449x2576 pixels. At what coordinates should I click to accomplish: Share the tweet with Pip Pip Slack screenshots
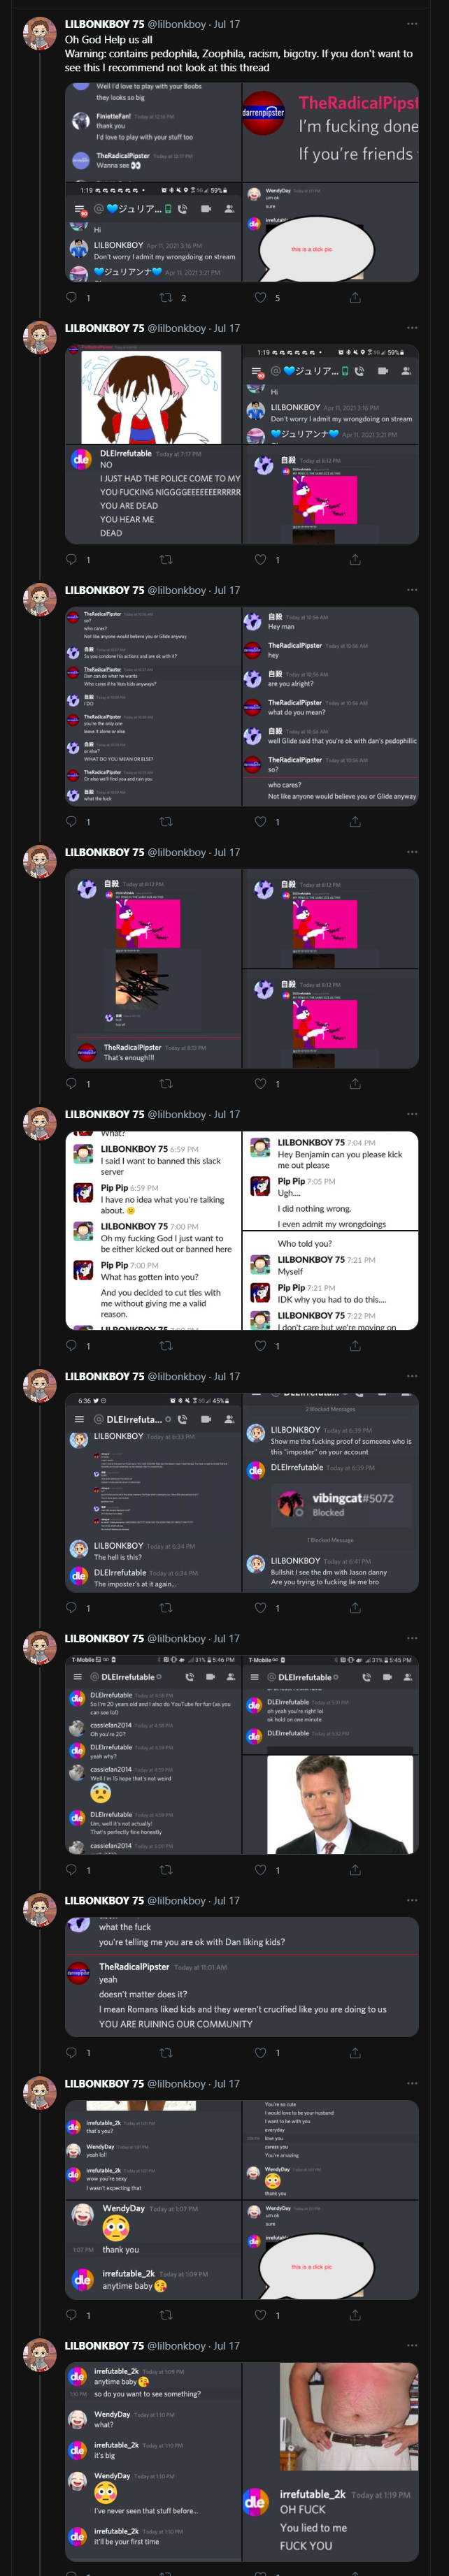point(355,1345)
